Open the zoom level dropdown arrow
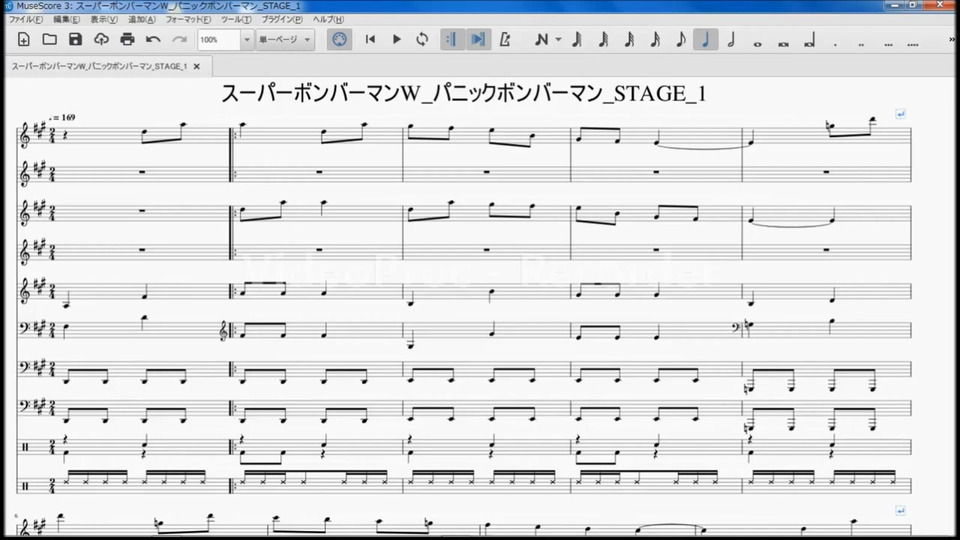The width and height of the screenshot is (960, 540). coord(246,40)
